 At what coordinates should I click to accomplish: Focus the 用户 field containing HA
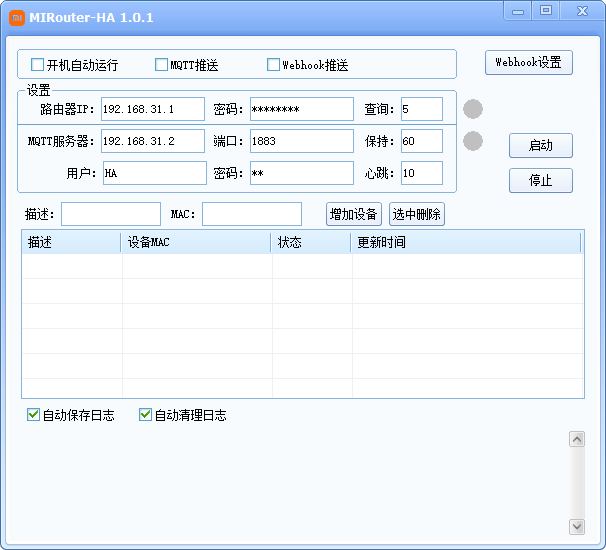pos(155,173)
